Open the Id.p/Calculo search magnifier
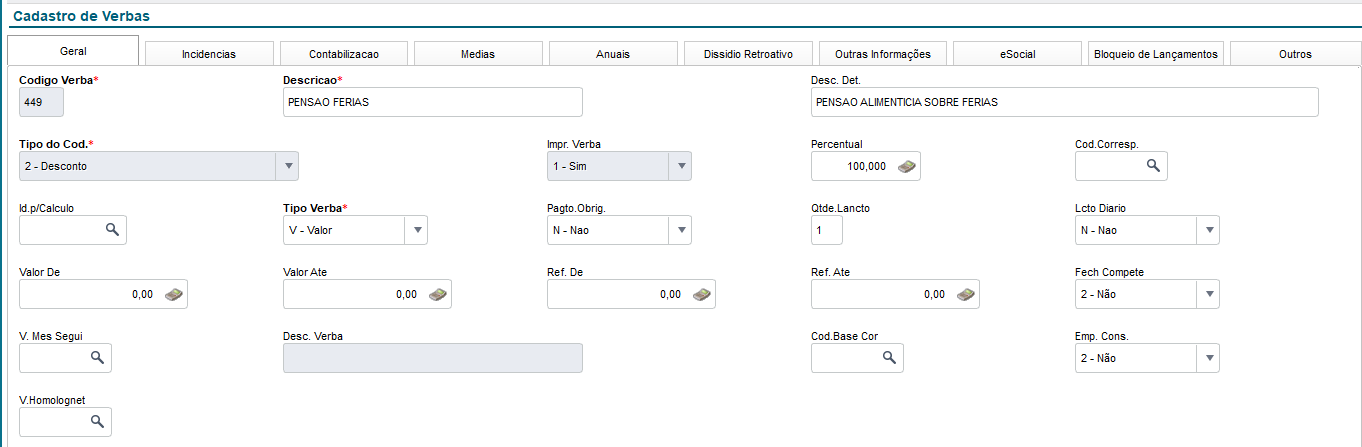 coord(112,230)
